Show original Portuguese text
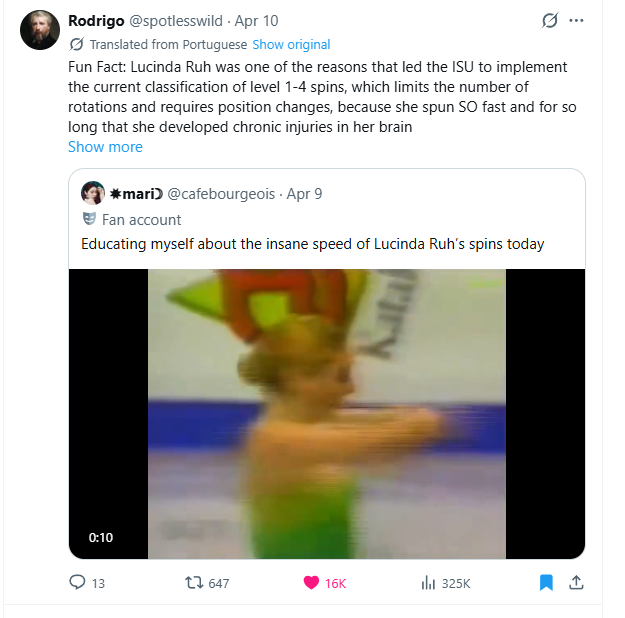Image resolution: width=625 pixels, height=618 pixels. (291, 44)
